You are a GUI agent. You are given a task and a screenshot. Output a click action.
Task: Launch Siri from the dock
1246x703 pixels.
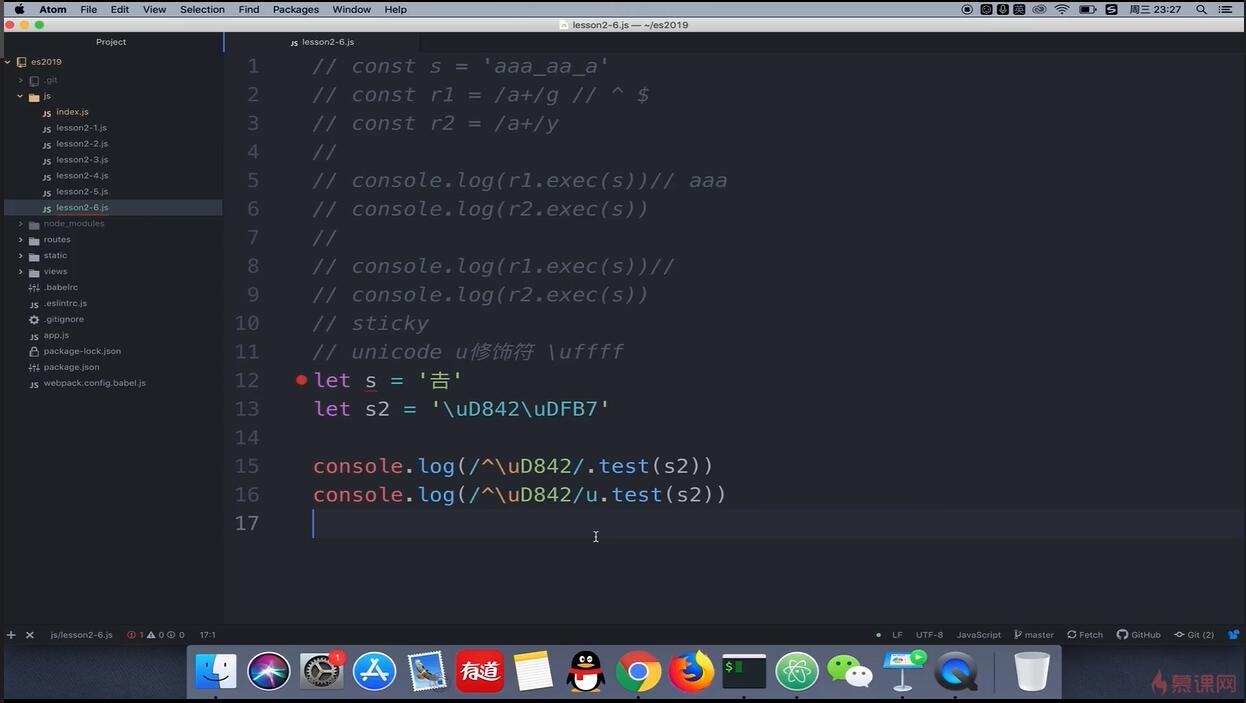click(x=269, y=671)
